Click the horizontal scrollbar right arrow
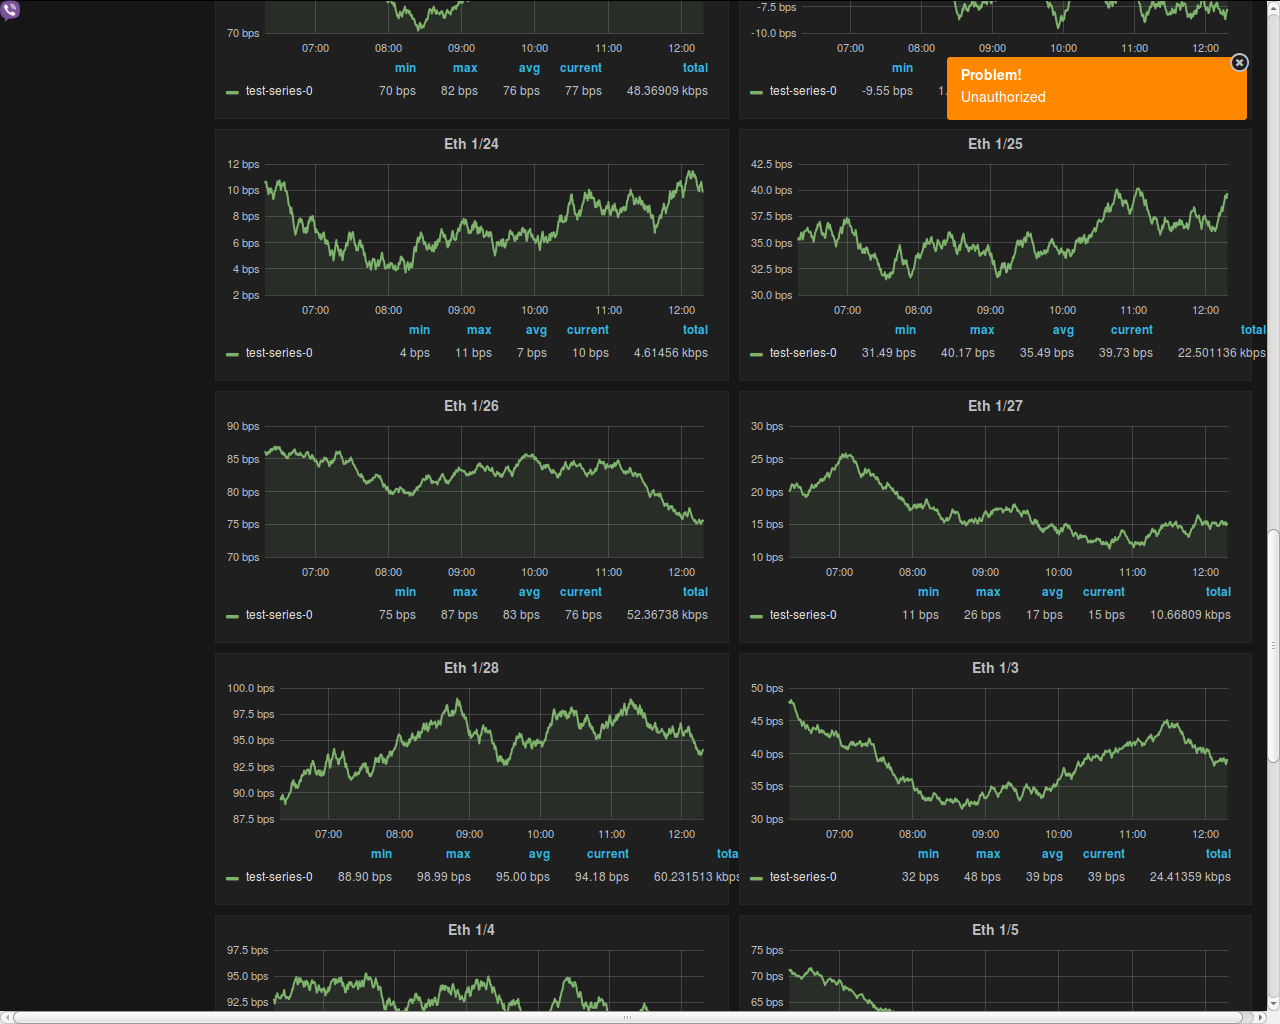 coord(1260,1017)
